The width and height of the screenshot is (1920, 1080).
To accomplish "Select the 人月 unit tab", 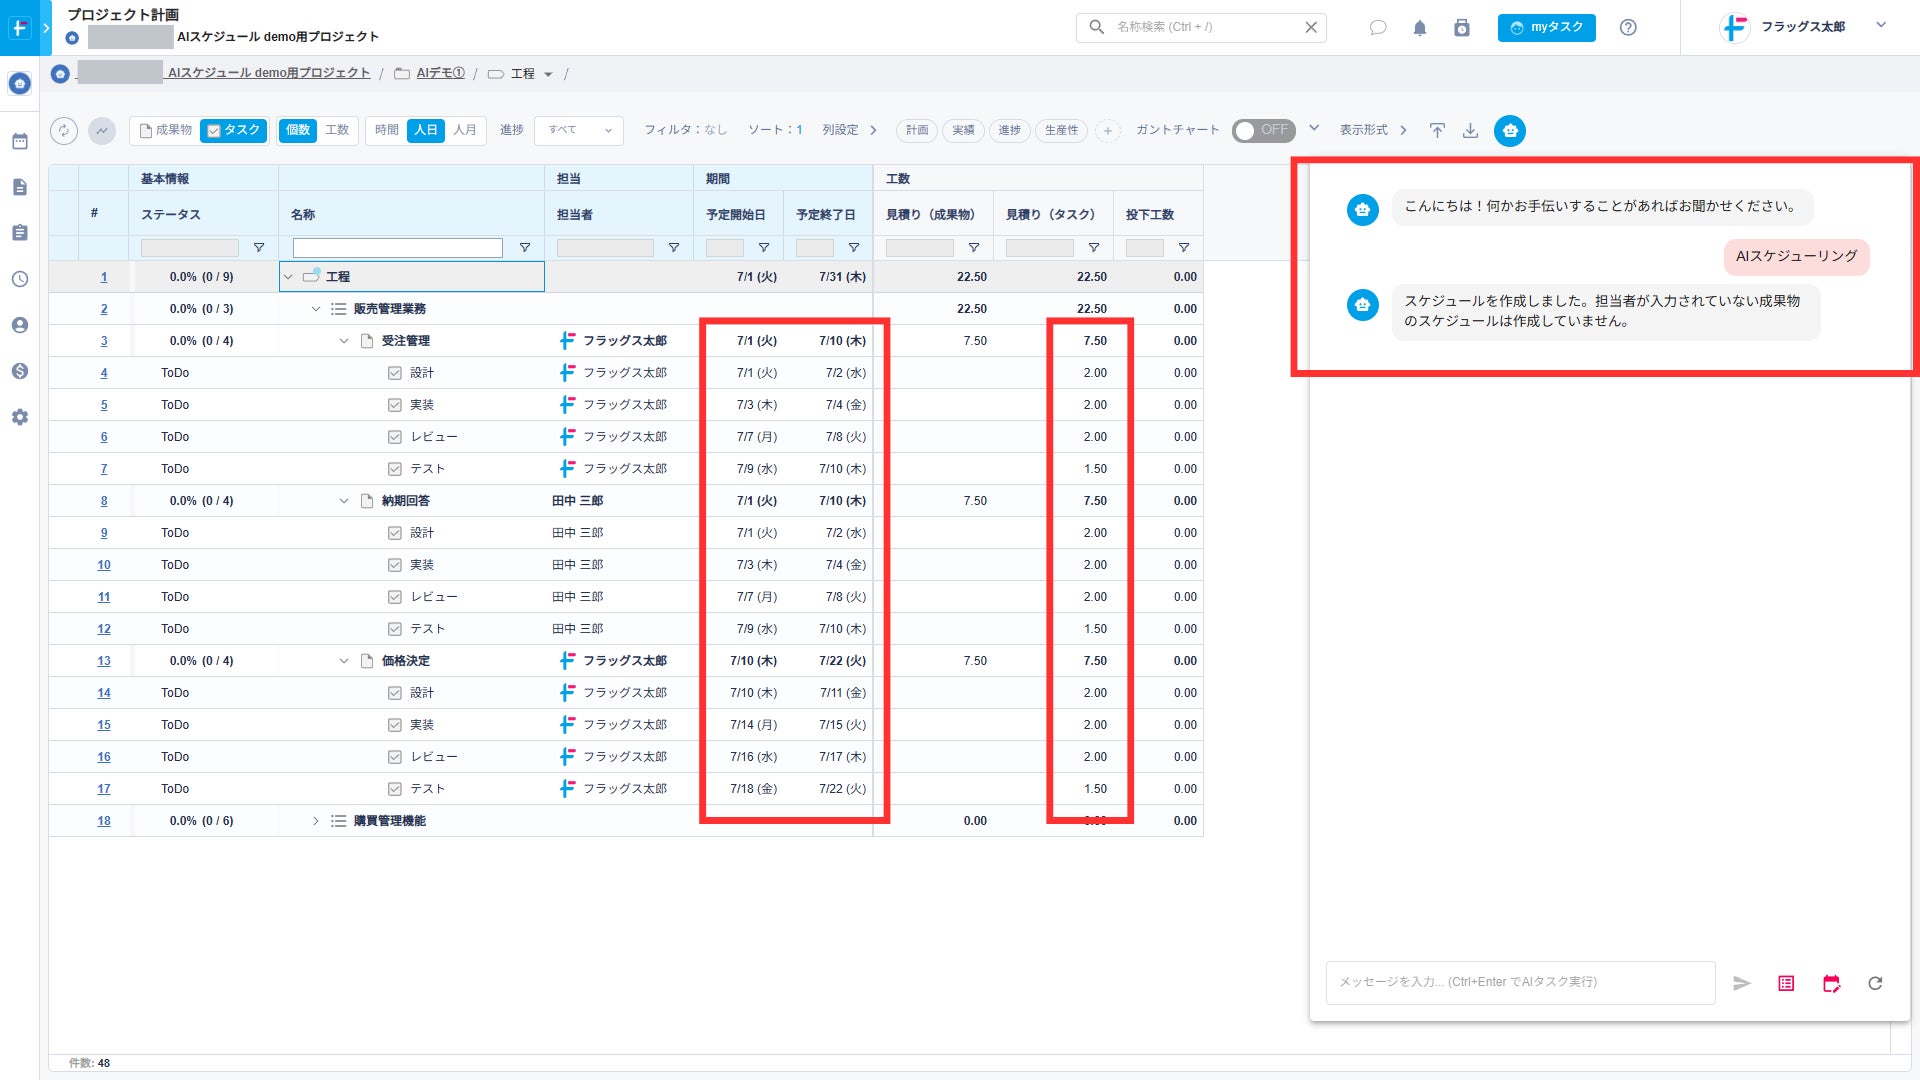I will (465, 131).
